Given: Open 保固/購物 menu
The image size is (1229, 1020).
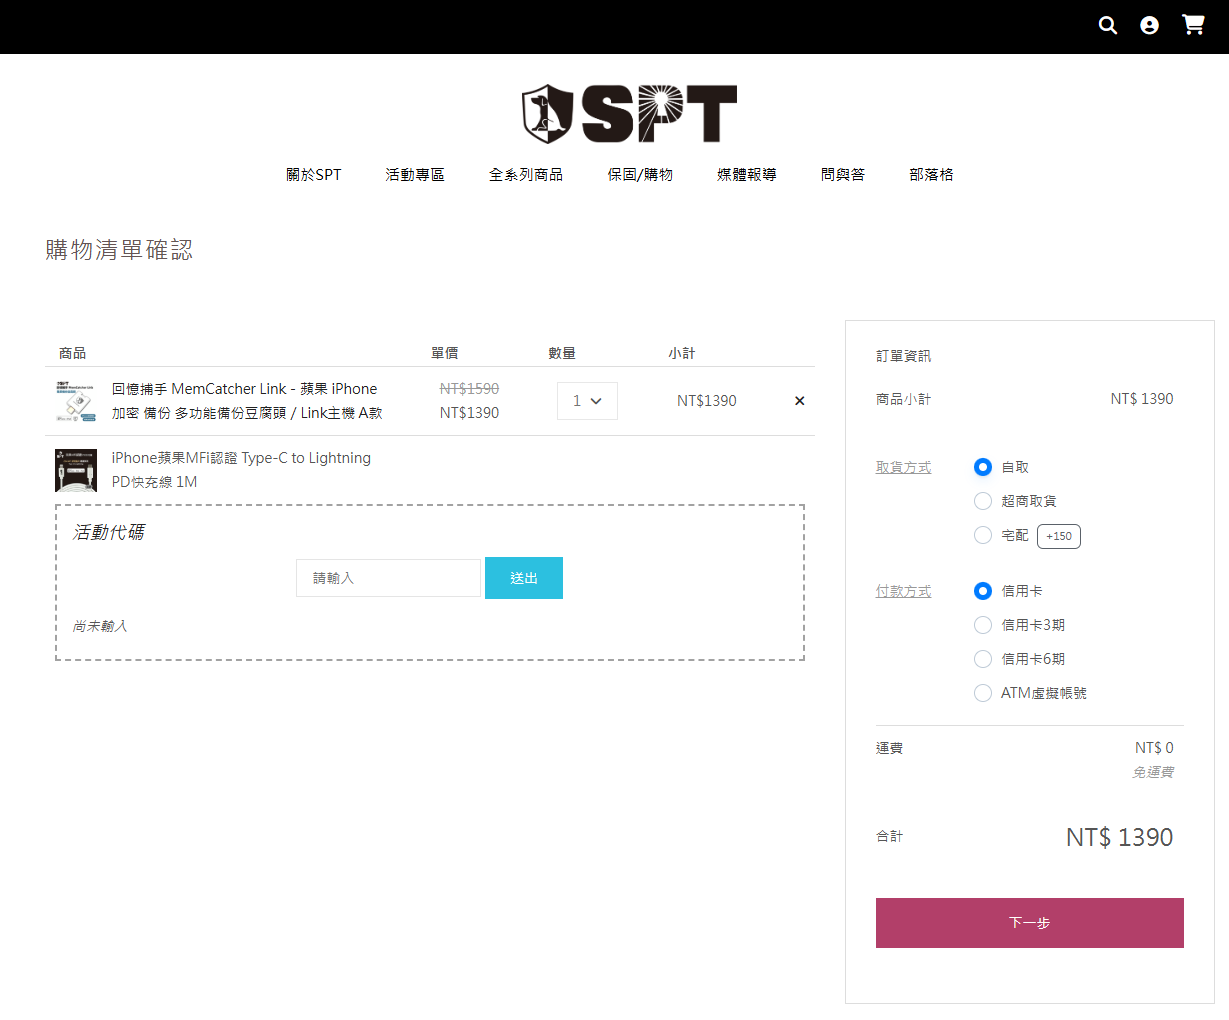Looking at the screenshot, I should (x=640, y=175).
